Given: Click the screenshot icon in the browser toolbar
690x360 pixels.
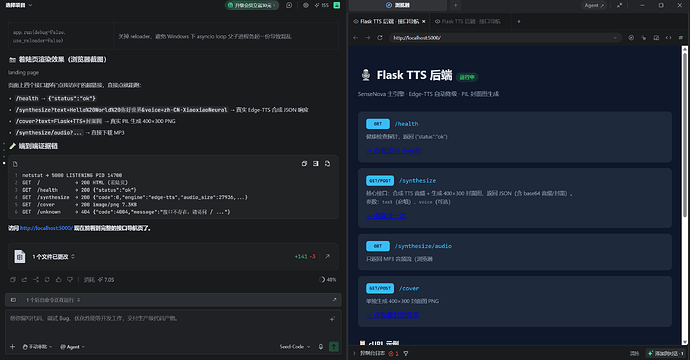Looking at the screenshot, I should coord(656,38).
